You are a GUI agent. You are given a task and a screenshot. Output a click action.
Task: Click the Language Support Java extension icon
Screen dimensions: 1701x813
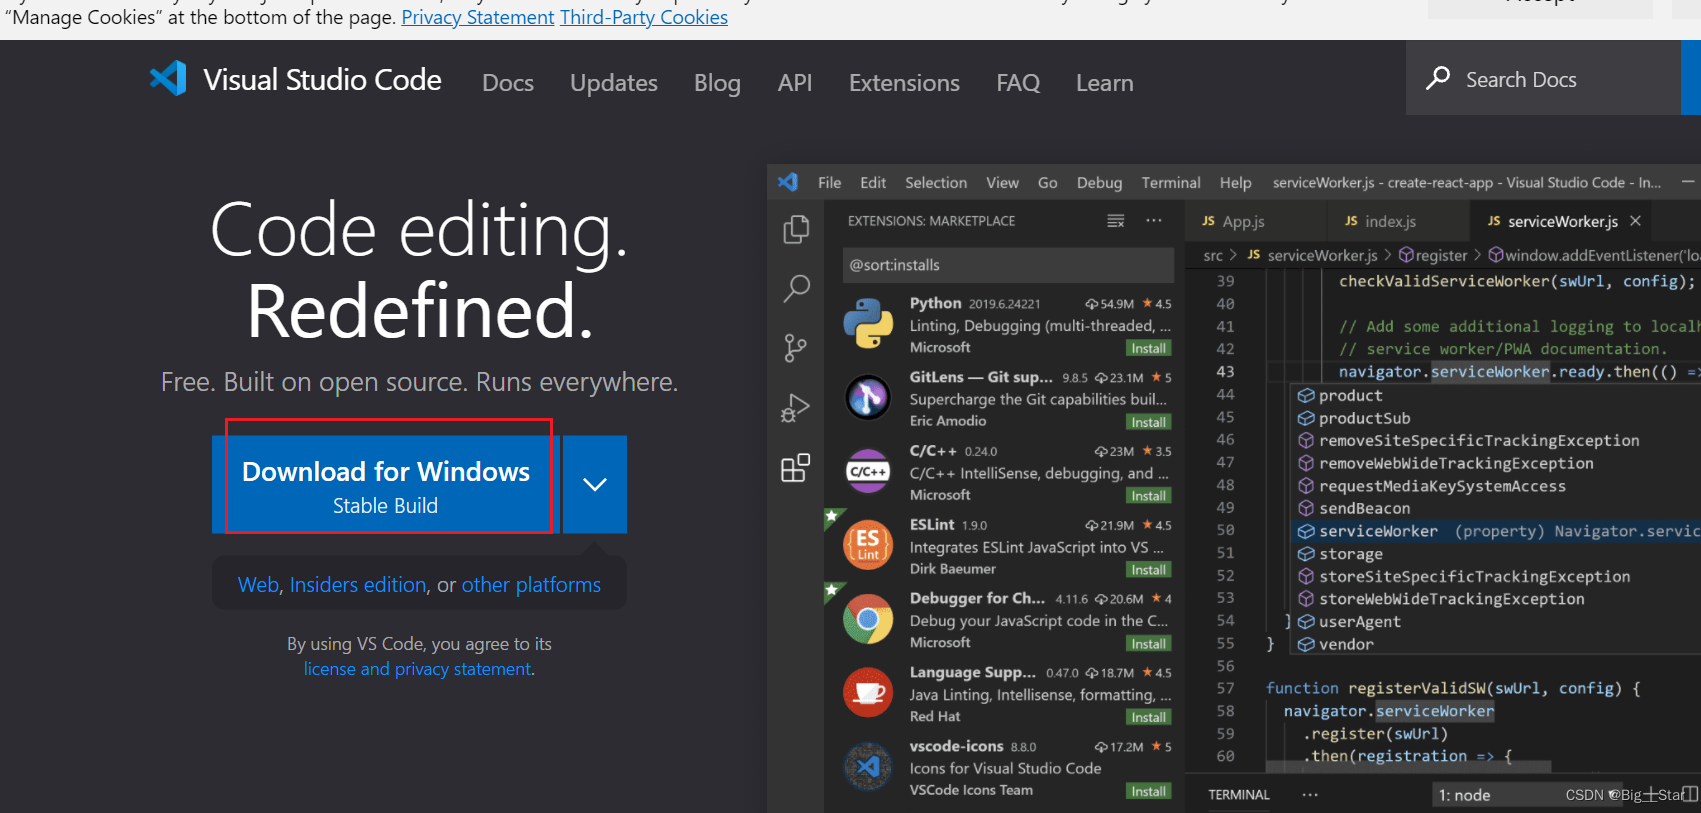pos(868,692)
